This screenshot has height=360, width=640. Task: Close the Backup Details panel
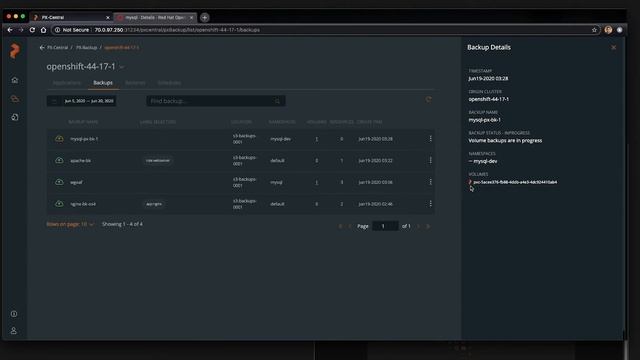pyautogui.click(x=613, y=48)
